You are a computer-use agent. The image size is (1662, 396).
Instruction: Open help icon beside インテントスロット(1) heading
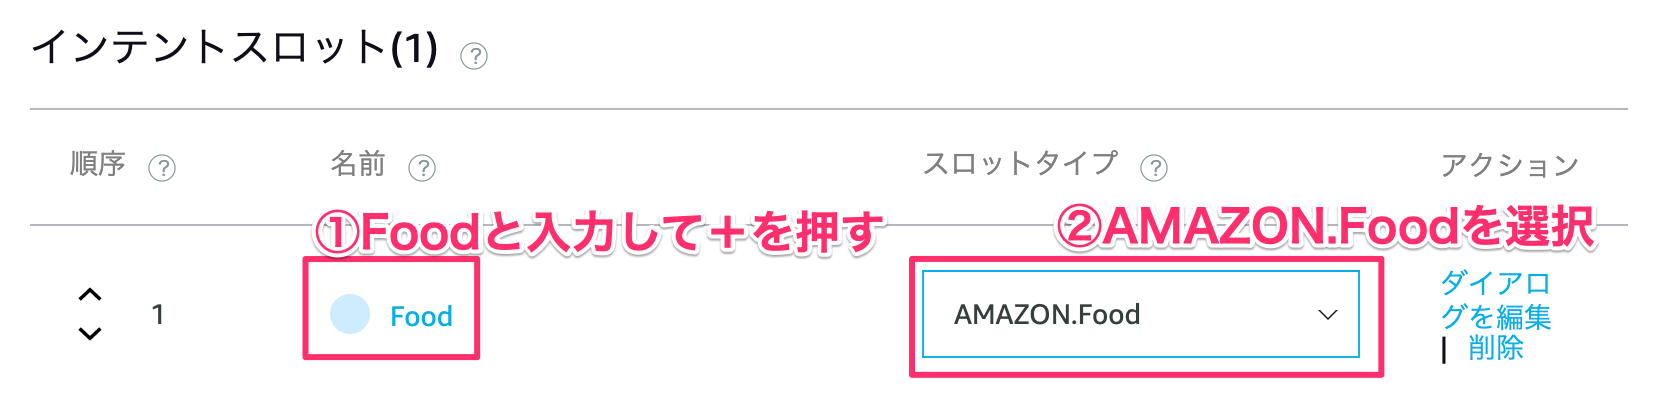[x=473, y=56]
